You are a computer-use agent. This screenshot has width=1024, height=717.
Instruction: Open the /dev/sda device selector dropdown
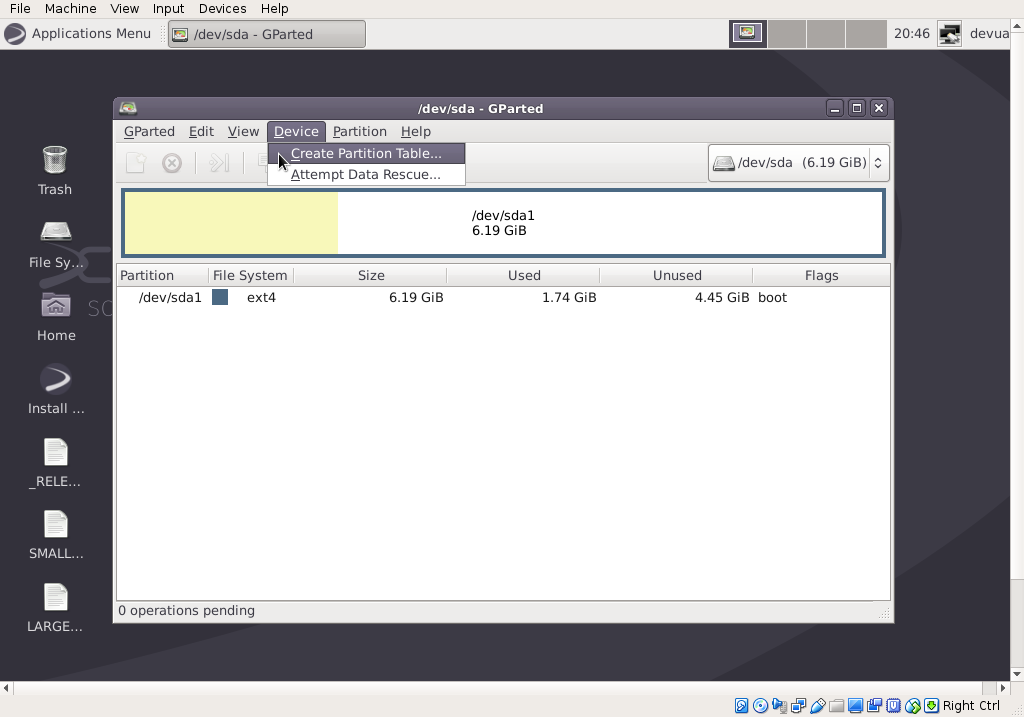click(x=799, y=163)
